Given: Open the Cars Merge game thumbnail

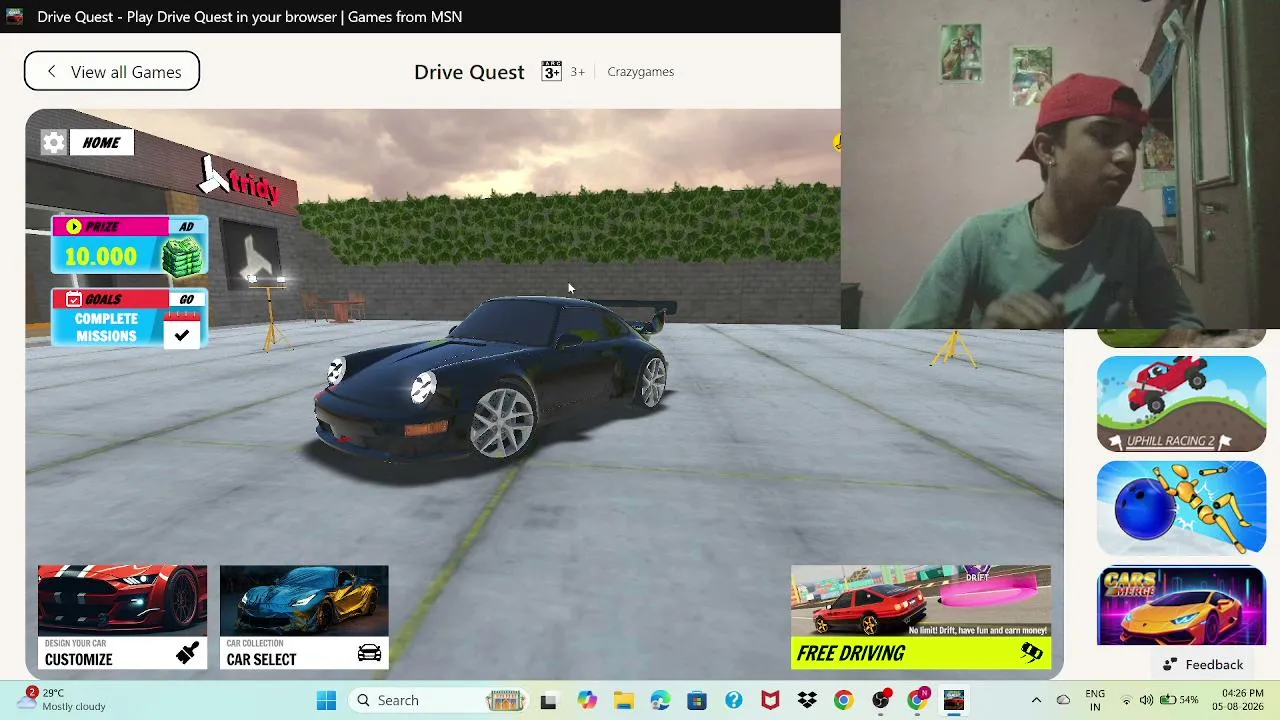Looking at the screenshot, I should click(x=1181, y=606).
